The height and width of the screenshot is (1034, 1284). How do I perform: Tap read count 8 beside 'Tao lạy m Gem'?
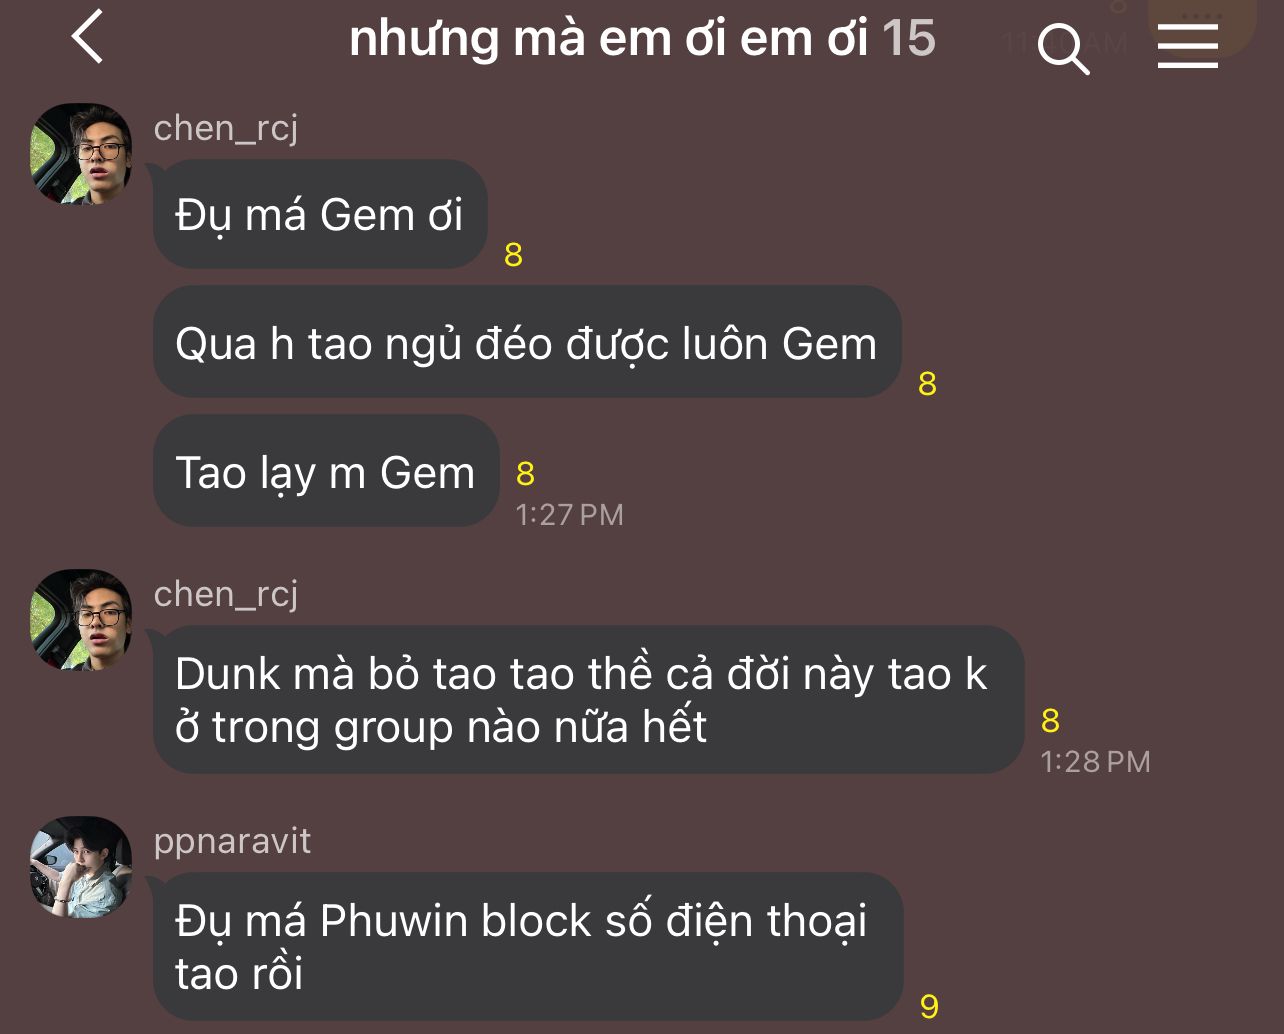point(525,473)
